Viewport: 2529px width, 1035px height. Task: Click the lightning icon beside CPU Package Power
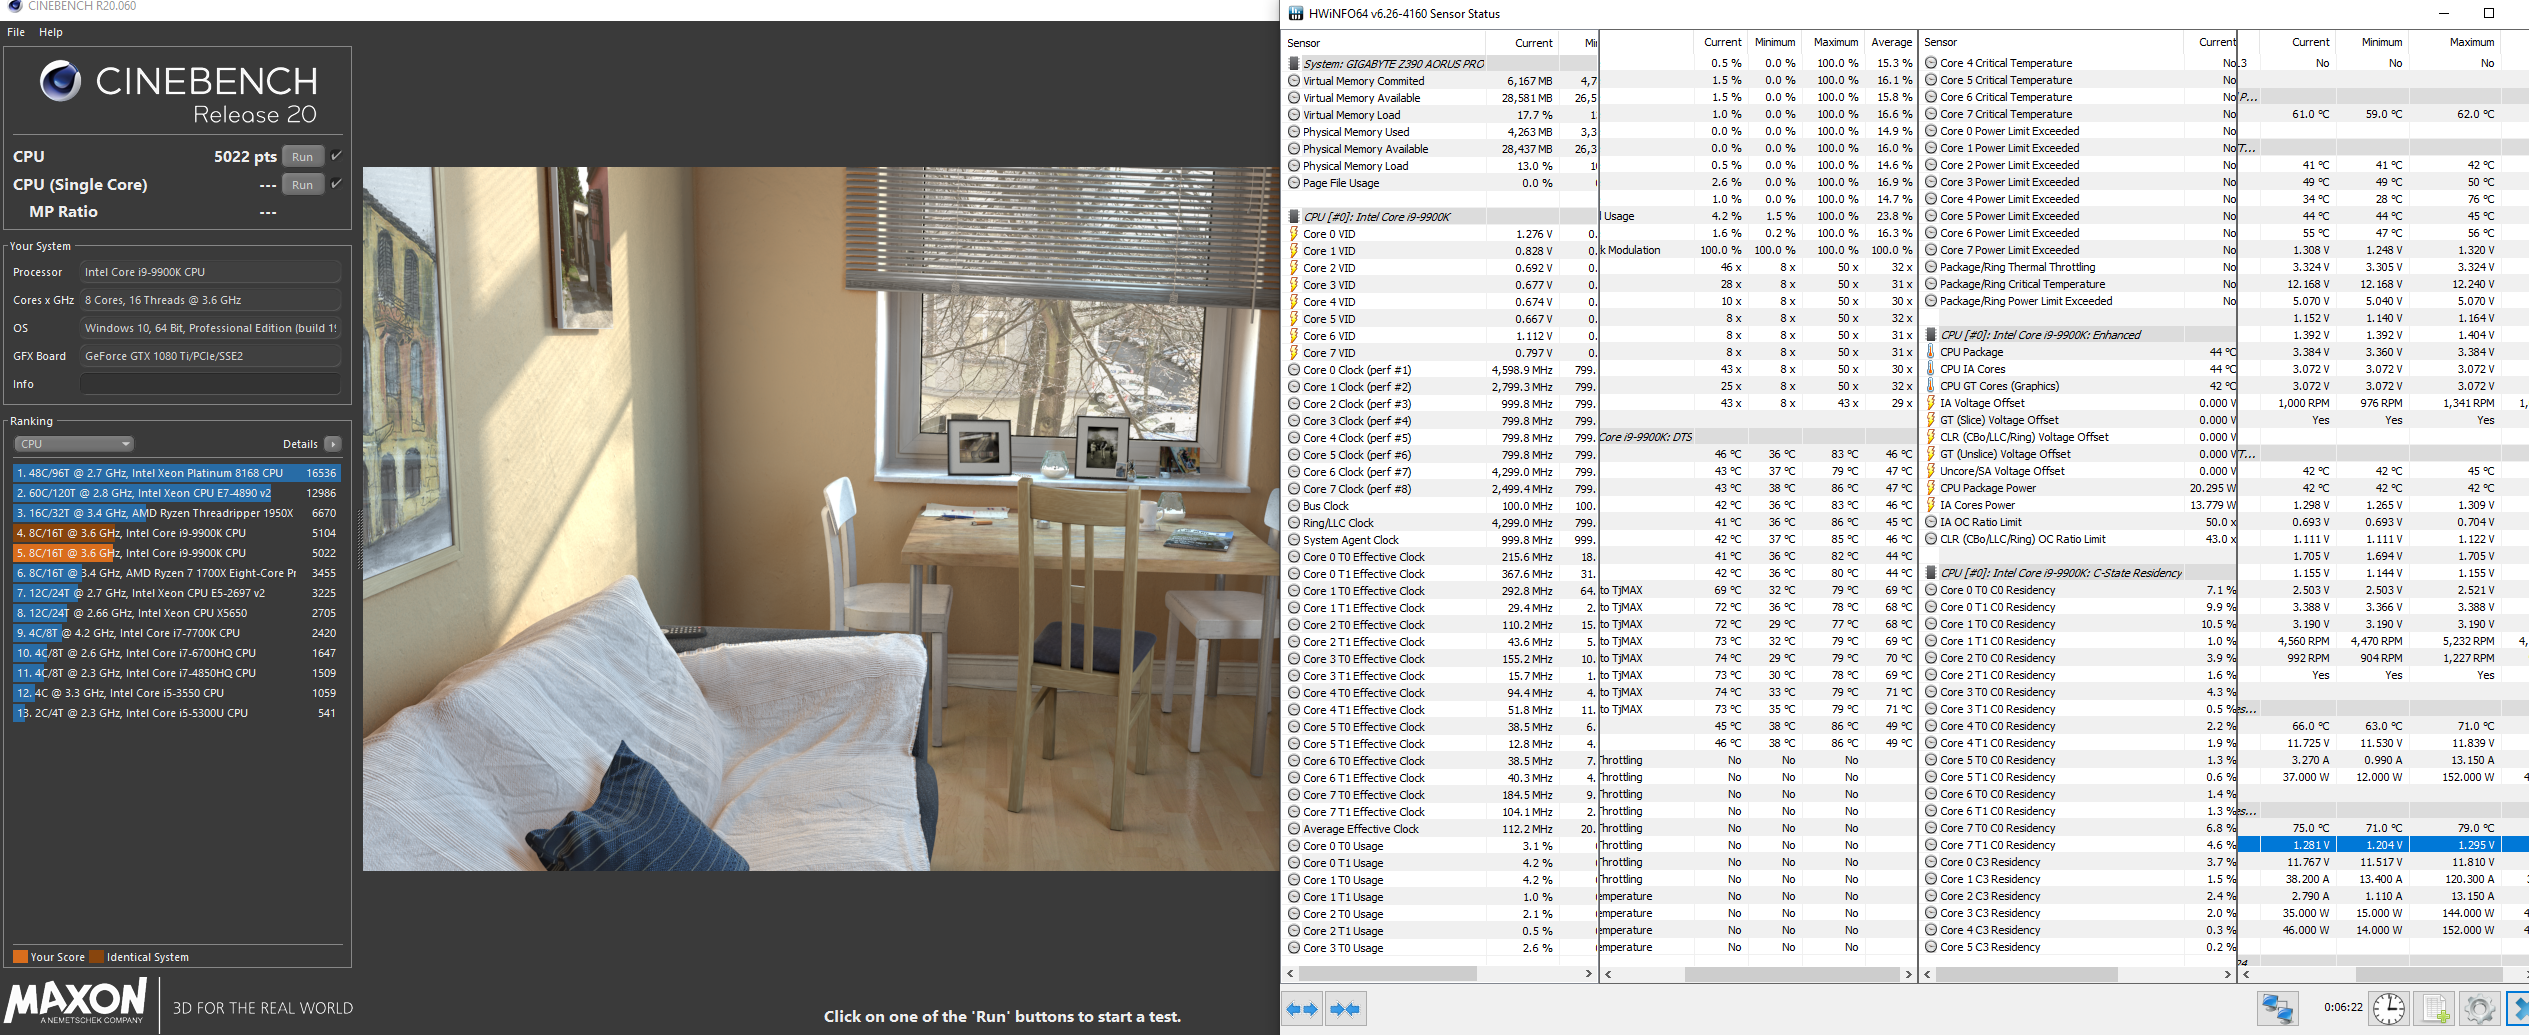(1931, 488)
